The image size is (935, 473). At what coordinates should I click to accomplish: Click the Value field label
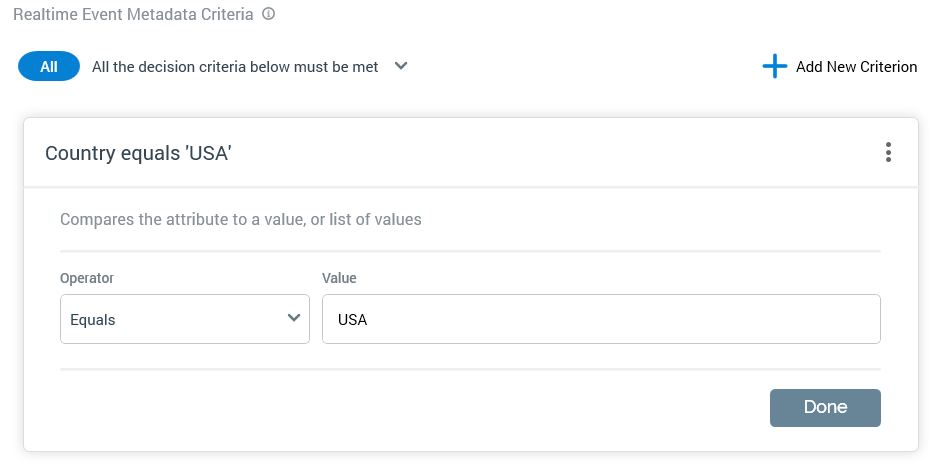click(x=339, y=278)
